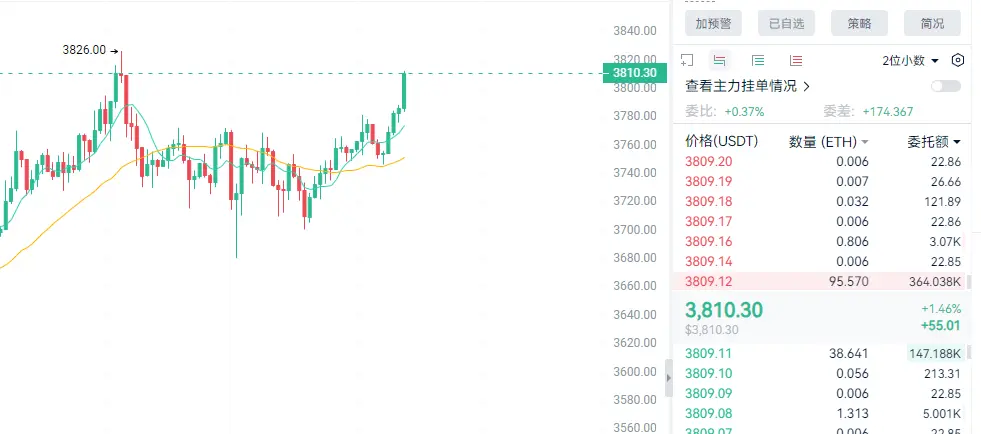This screenshot has width=981, height=434.
Task: Click the panel collapse arrow beside the chart
Action: point(669,377)
